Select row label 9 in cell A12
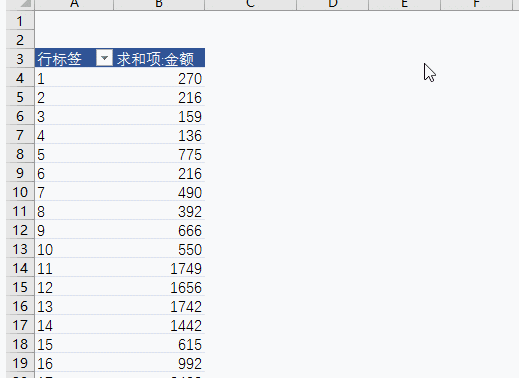The width and height of the screenshot is (519, 378). coord(74,230)
